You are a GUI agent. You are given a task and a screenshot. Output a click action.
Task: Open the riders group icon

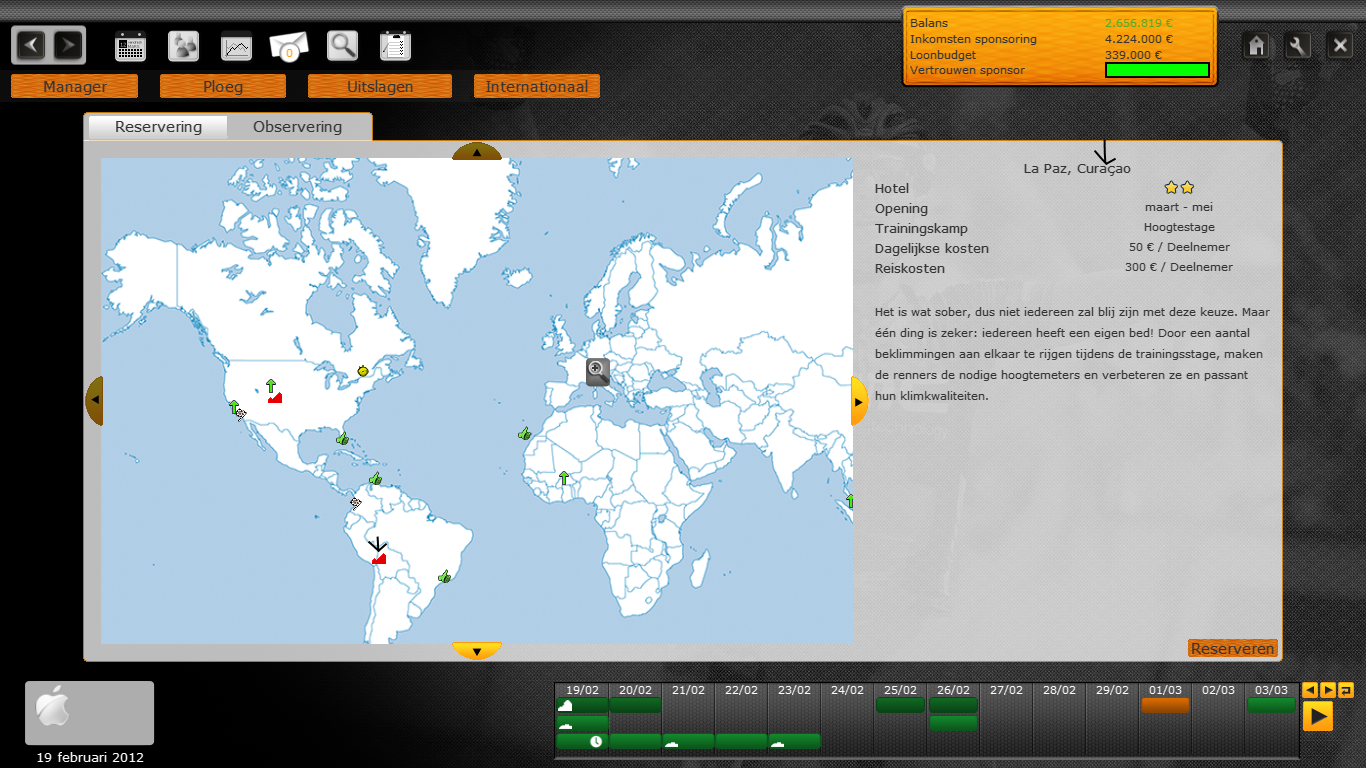pos(183,46)
